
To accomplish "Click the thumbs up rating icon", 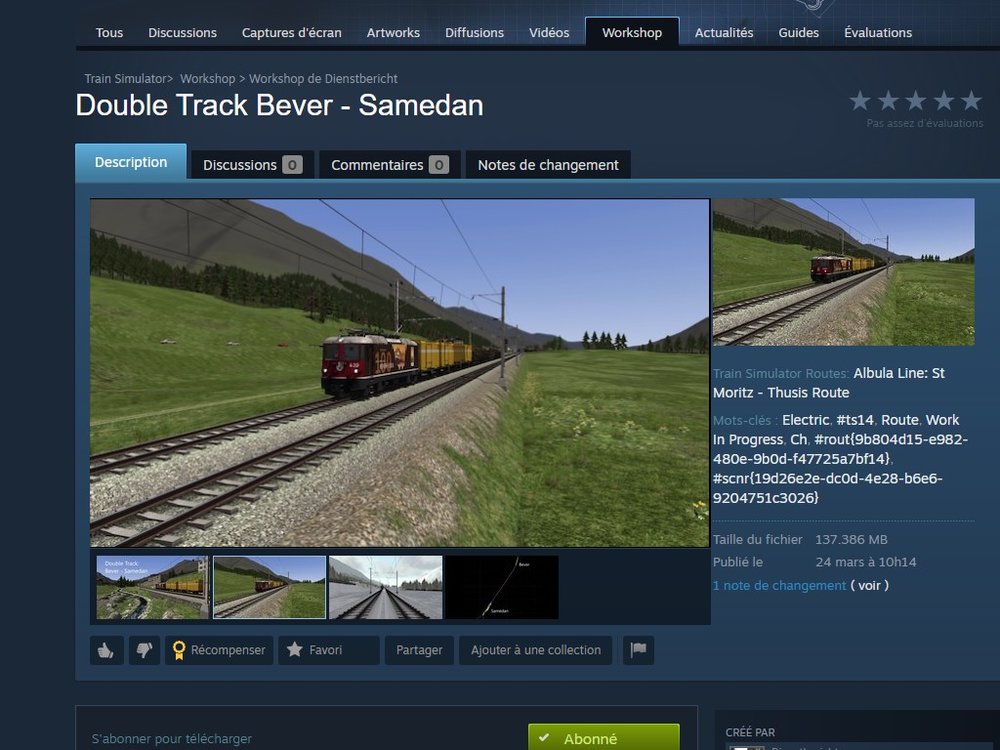I will pos(107,650).
